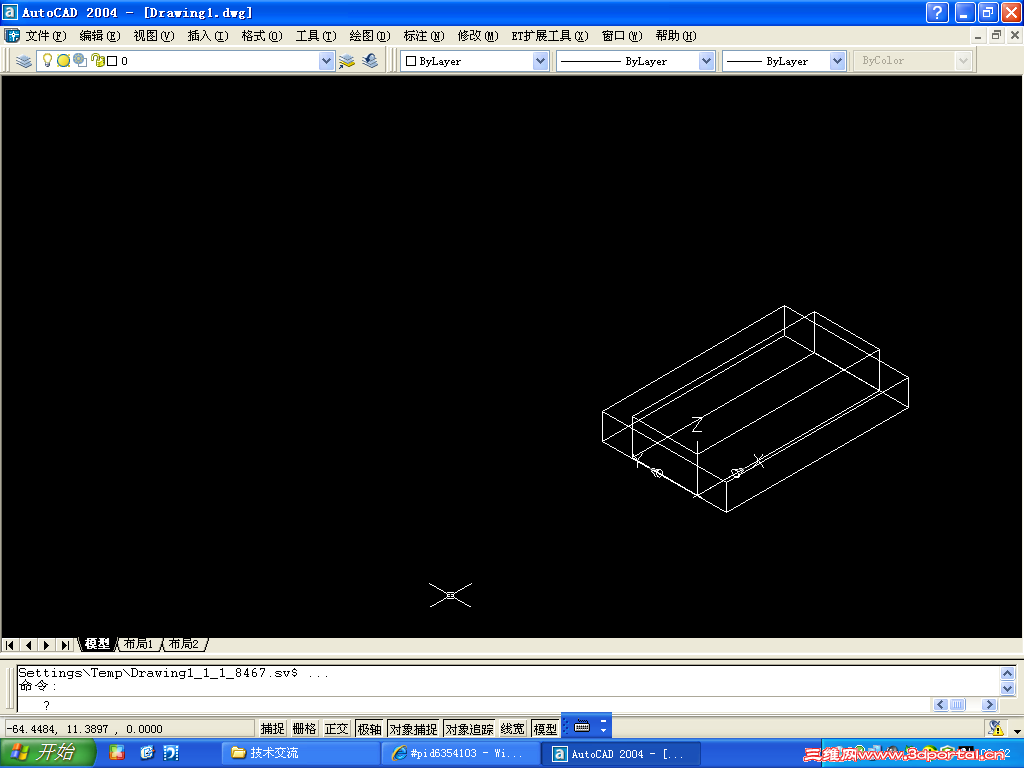This screenshot has height=768, width=1024.
Task: Open the 格式(O) menu
Action: [x=262, y=36]
